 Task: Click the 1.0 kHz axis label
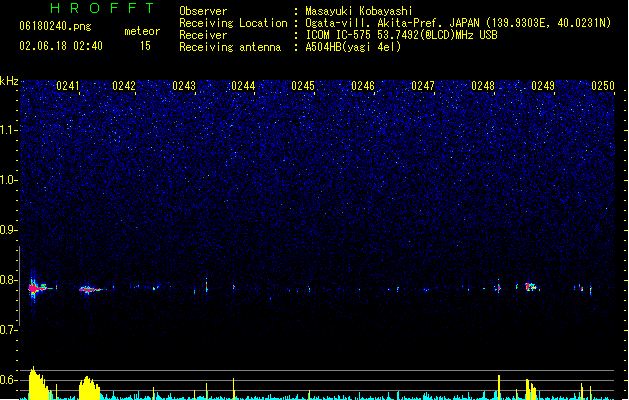tap(9, 180)
